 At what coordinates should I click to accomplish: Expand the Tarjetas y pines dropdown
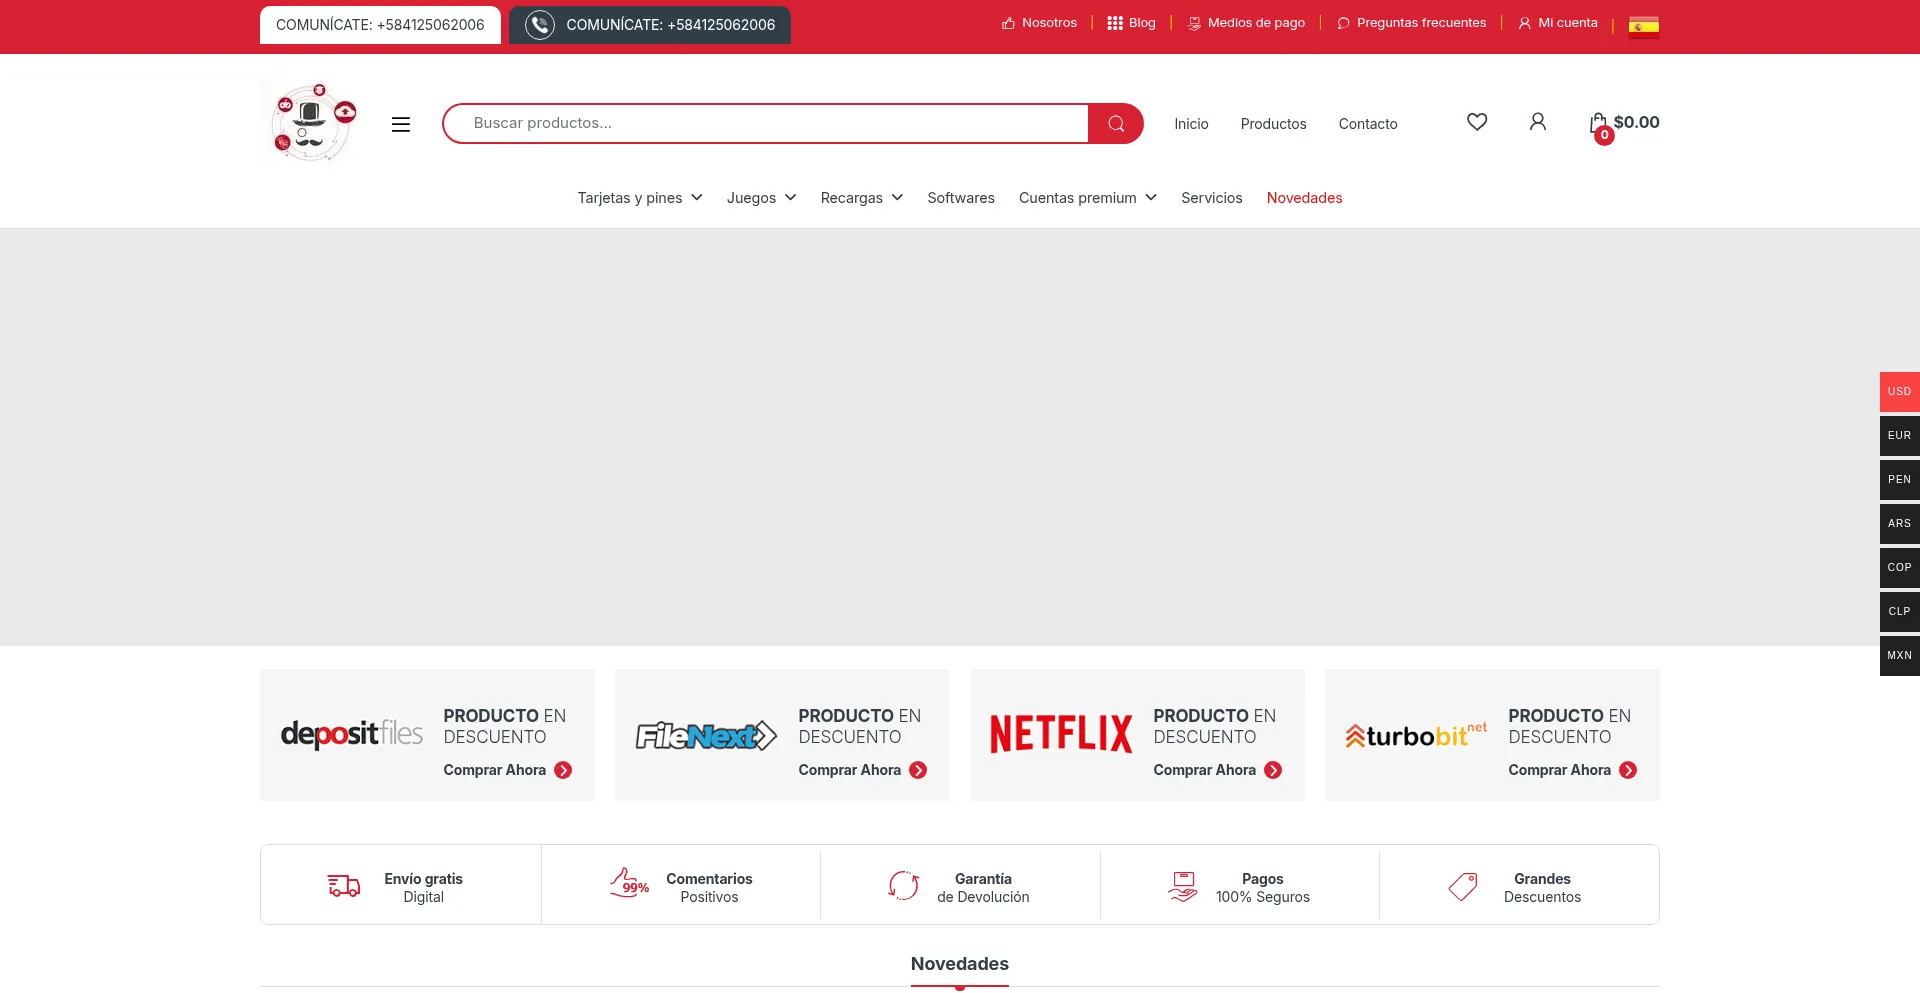coord(640,198)
